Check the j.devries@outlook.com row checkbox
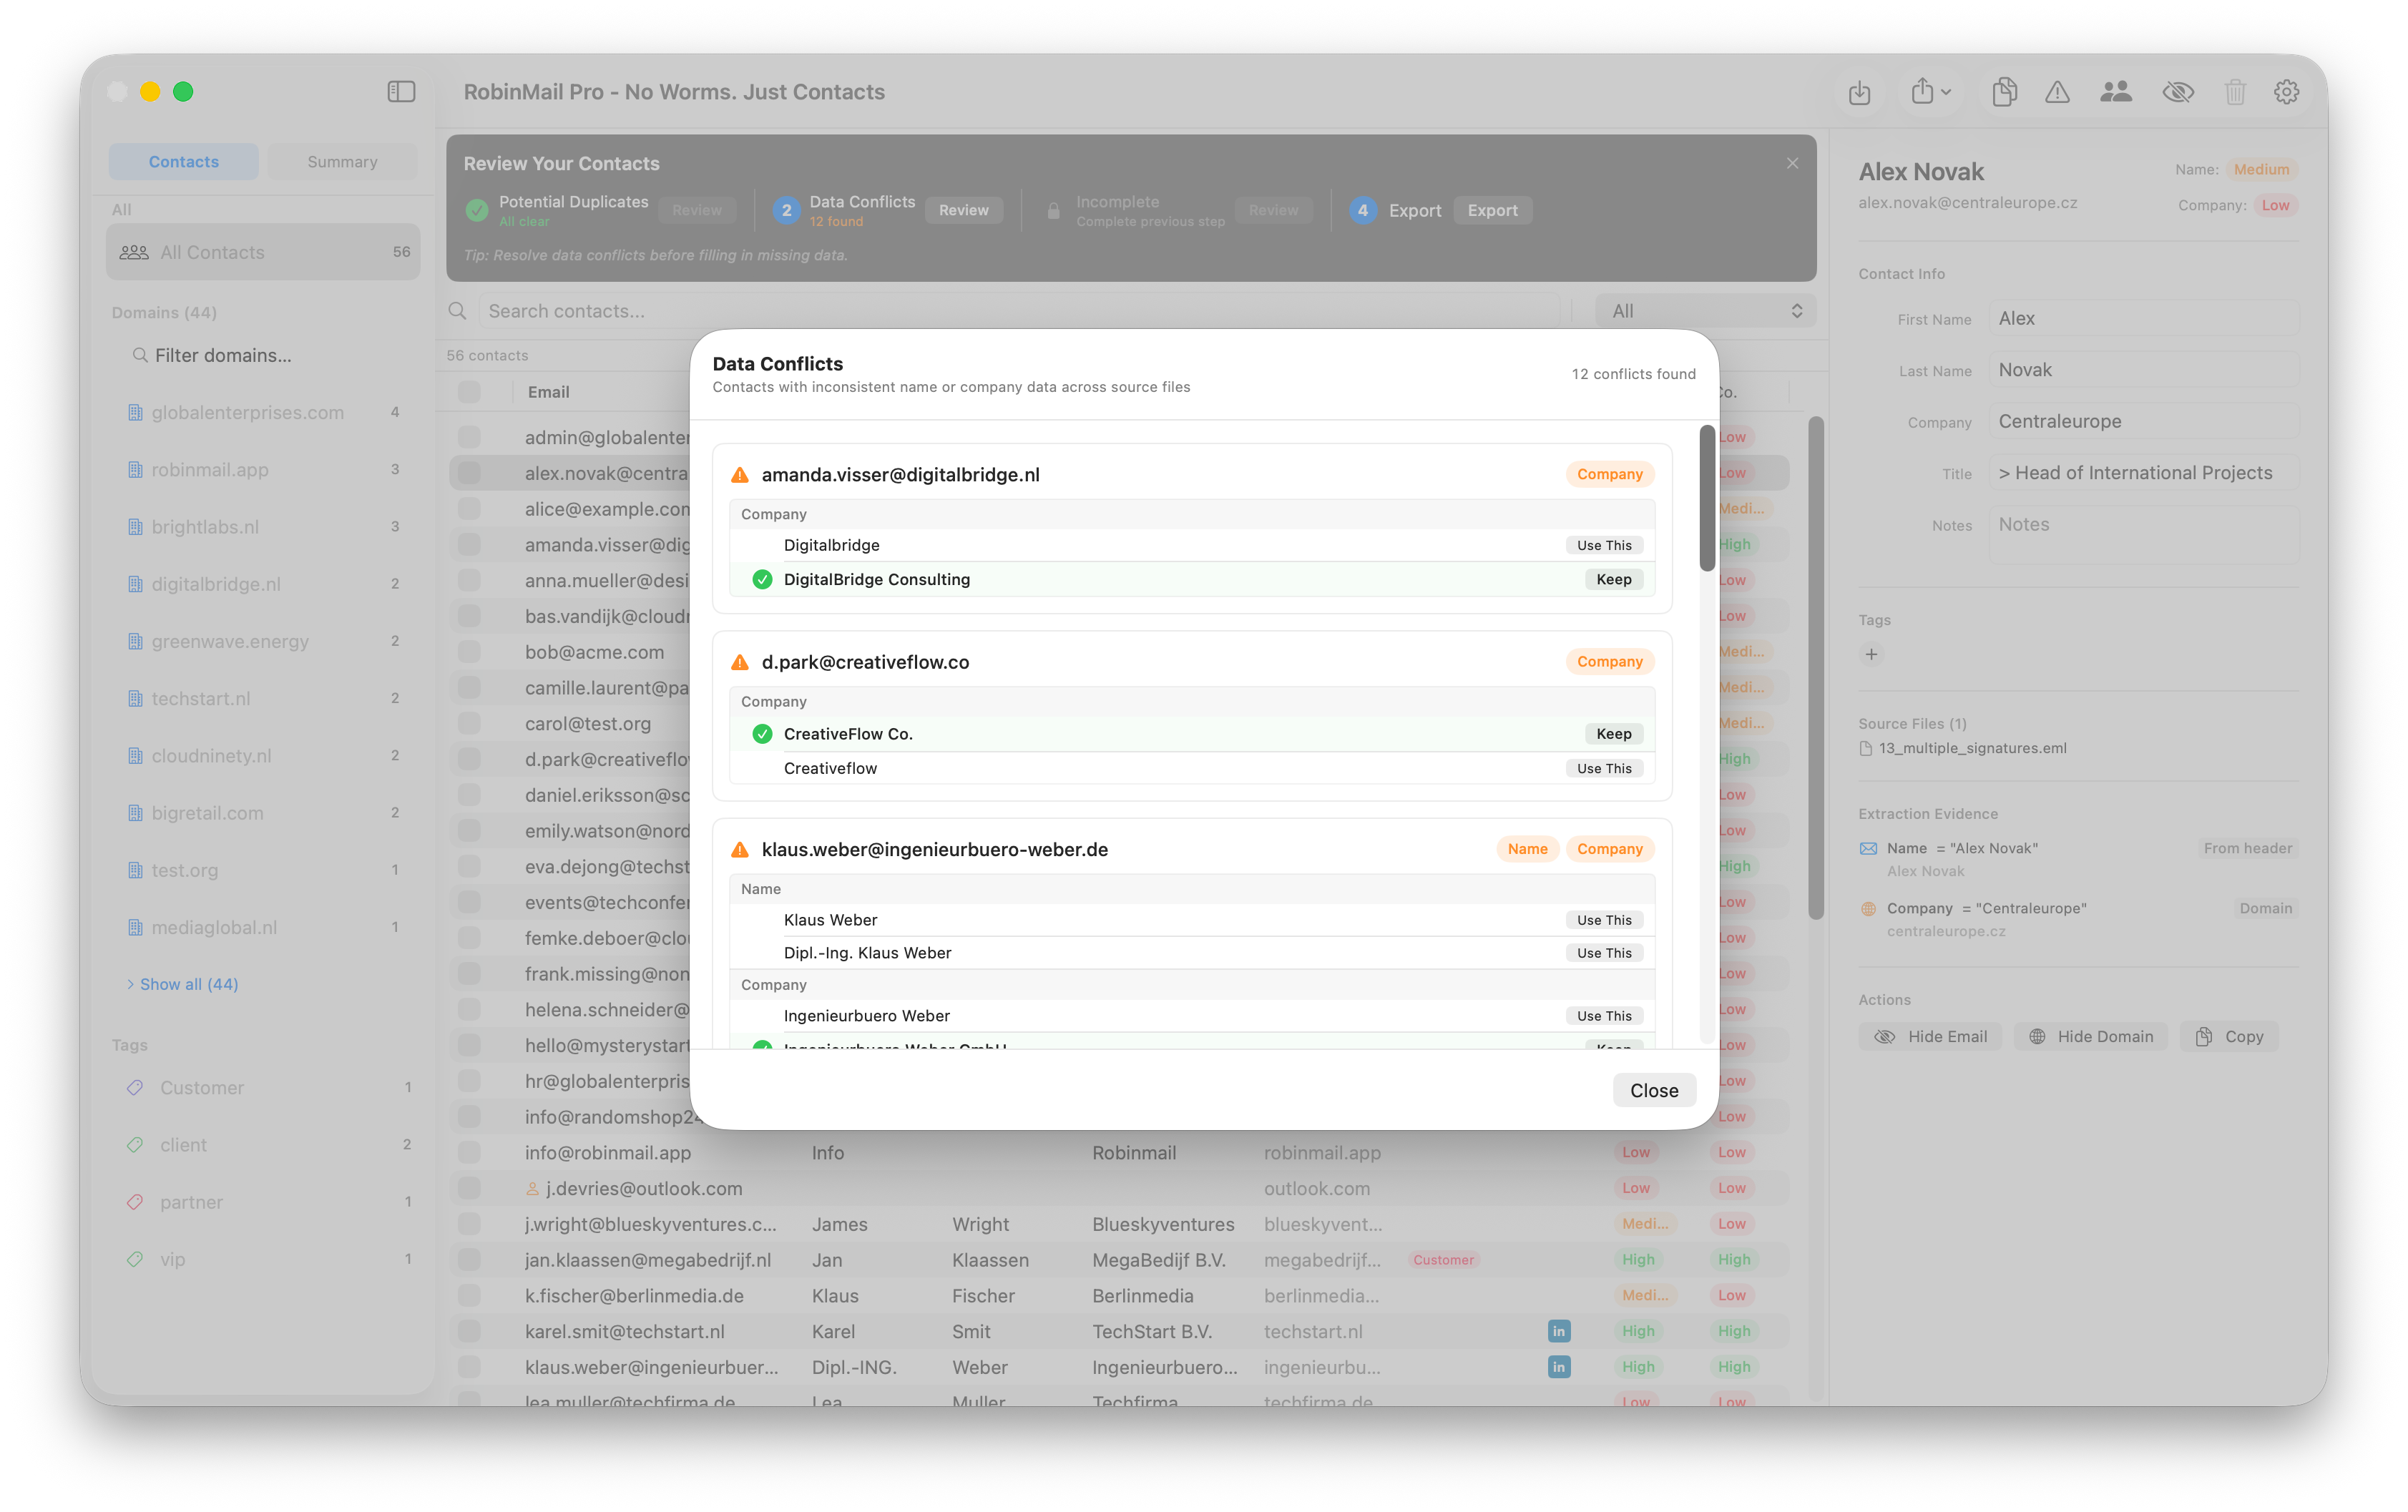 point(469,1188)
